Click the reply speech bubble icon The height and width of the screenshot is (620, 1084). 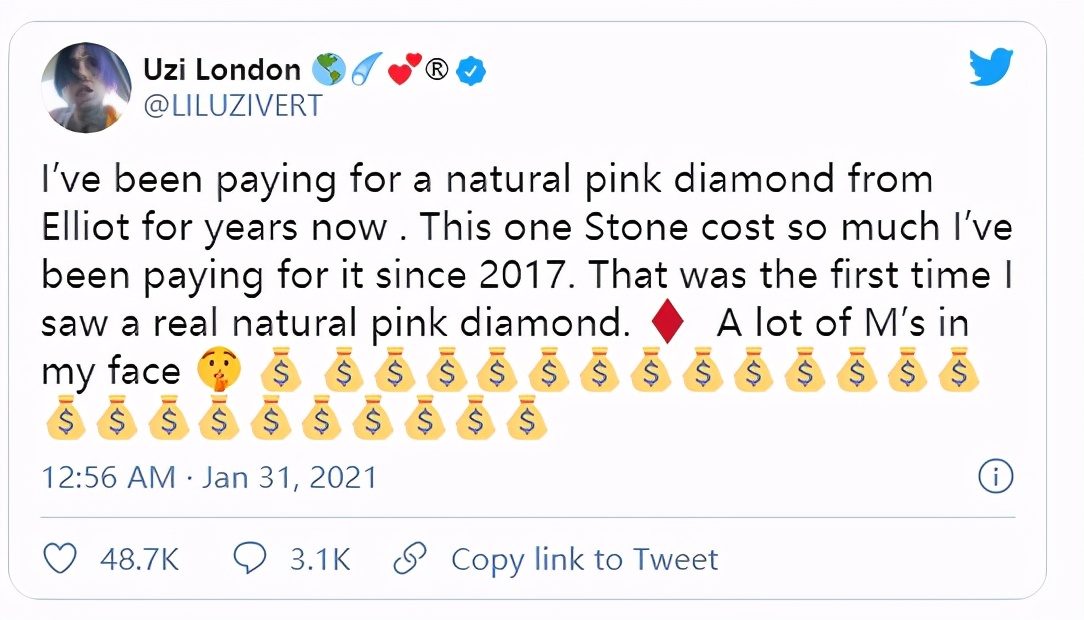pos(248,558)
